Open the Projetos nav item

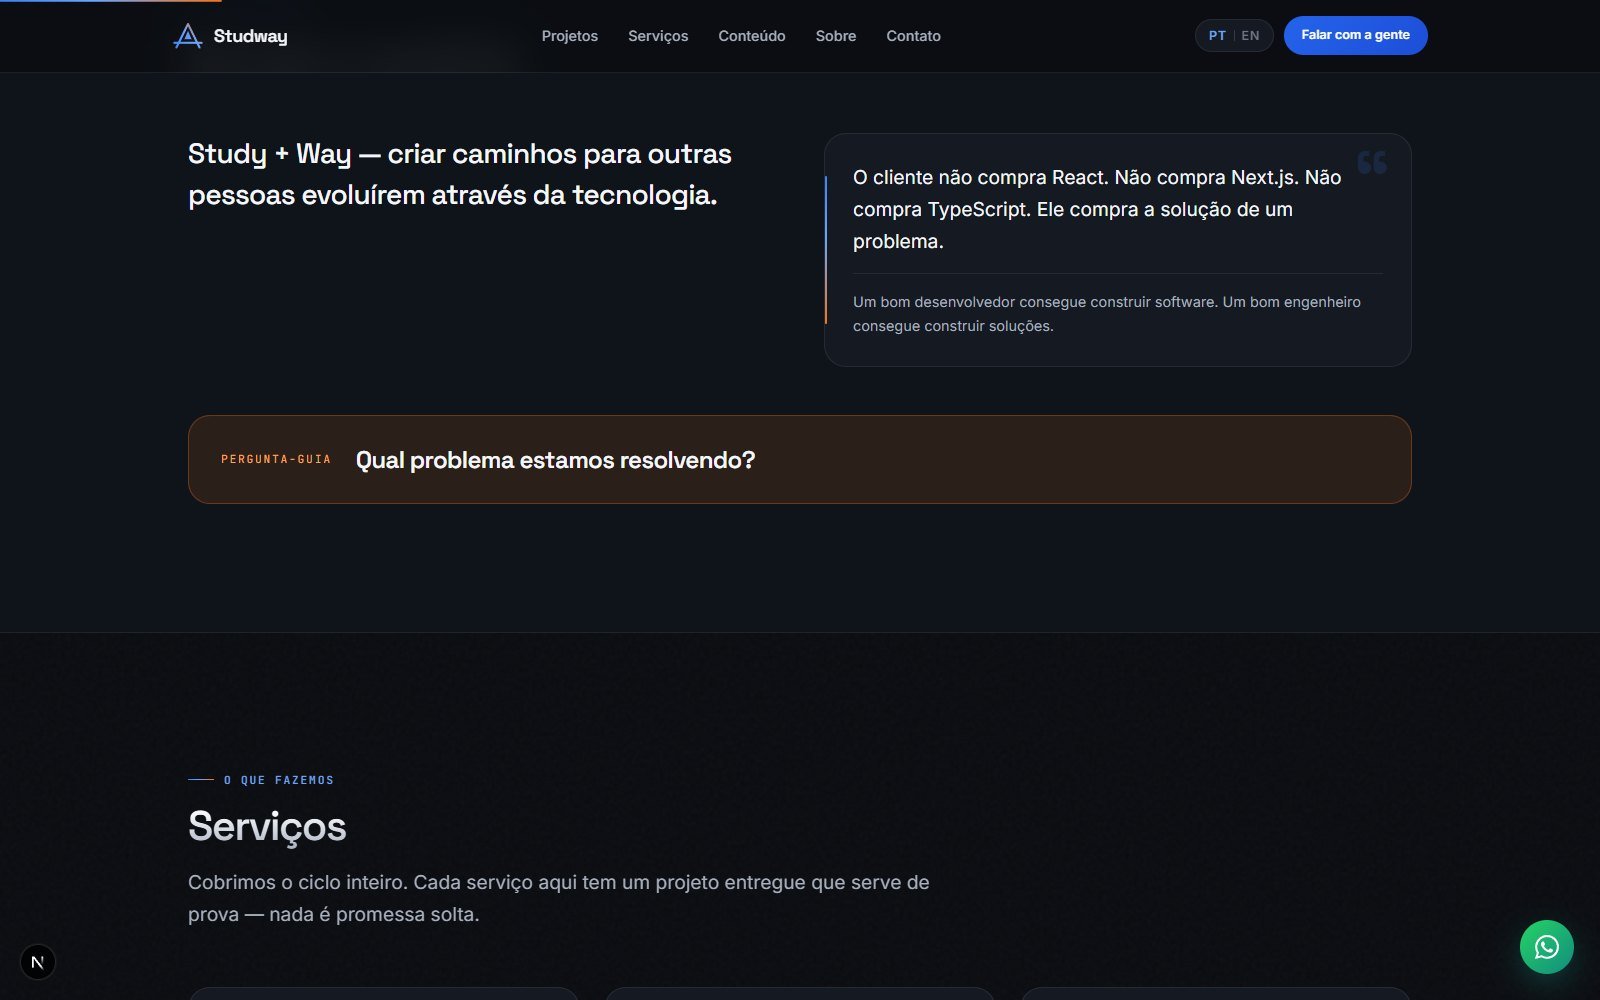(x=570, y=36)
